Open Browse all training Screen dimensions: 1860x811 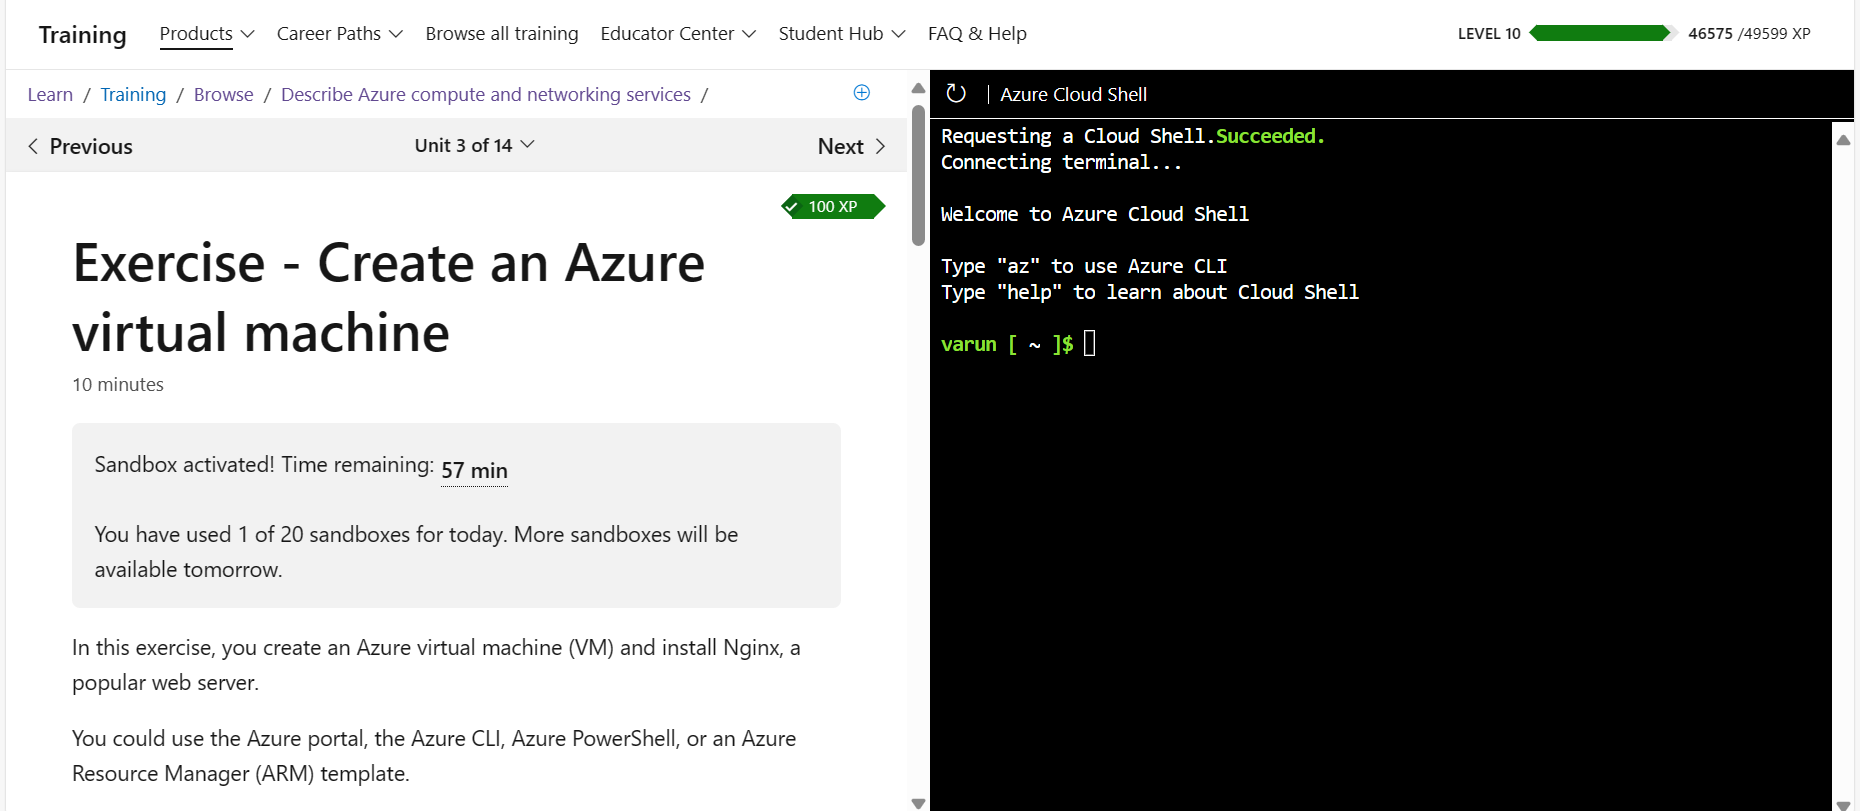coord(502,33)
